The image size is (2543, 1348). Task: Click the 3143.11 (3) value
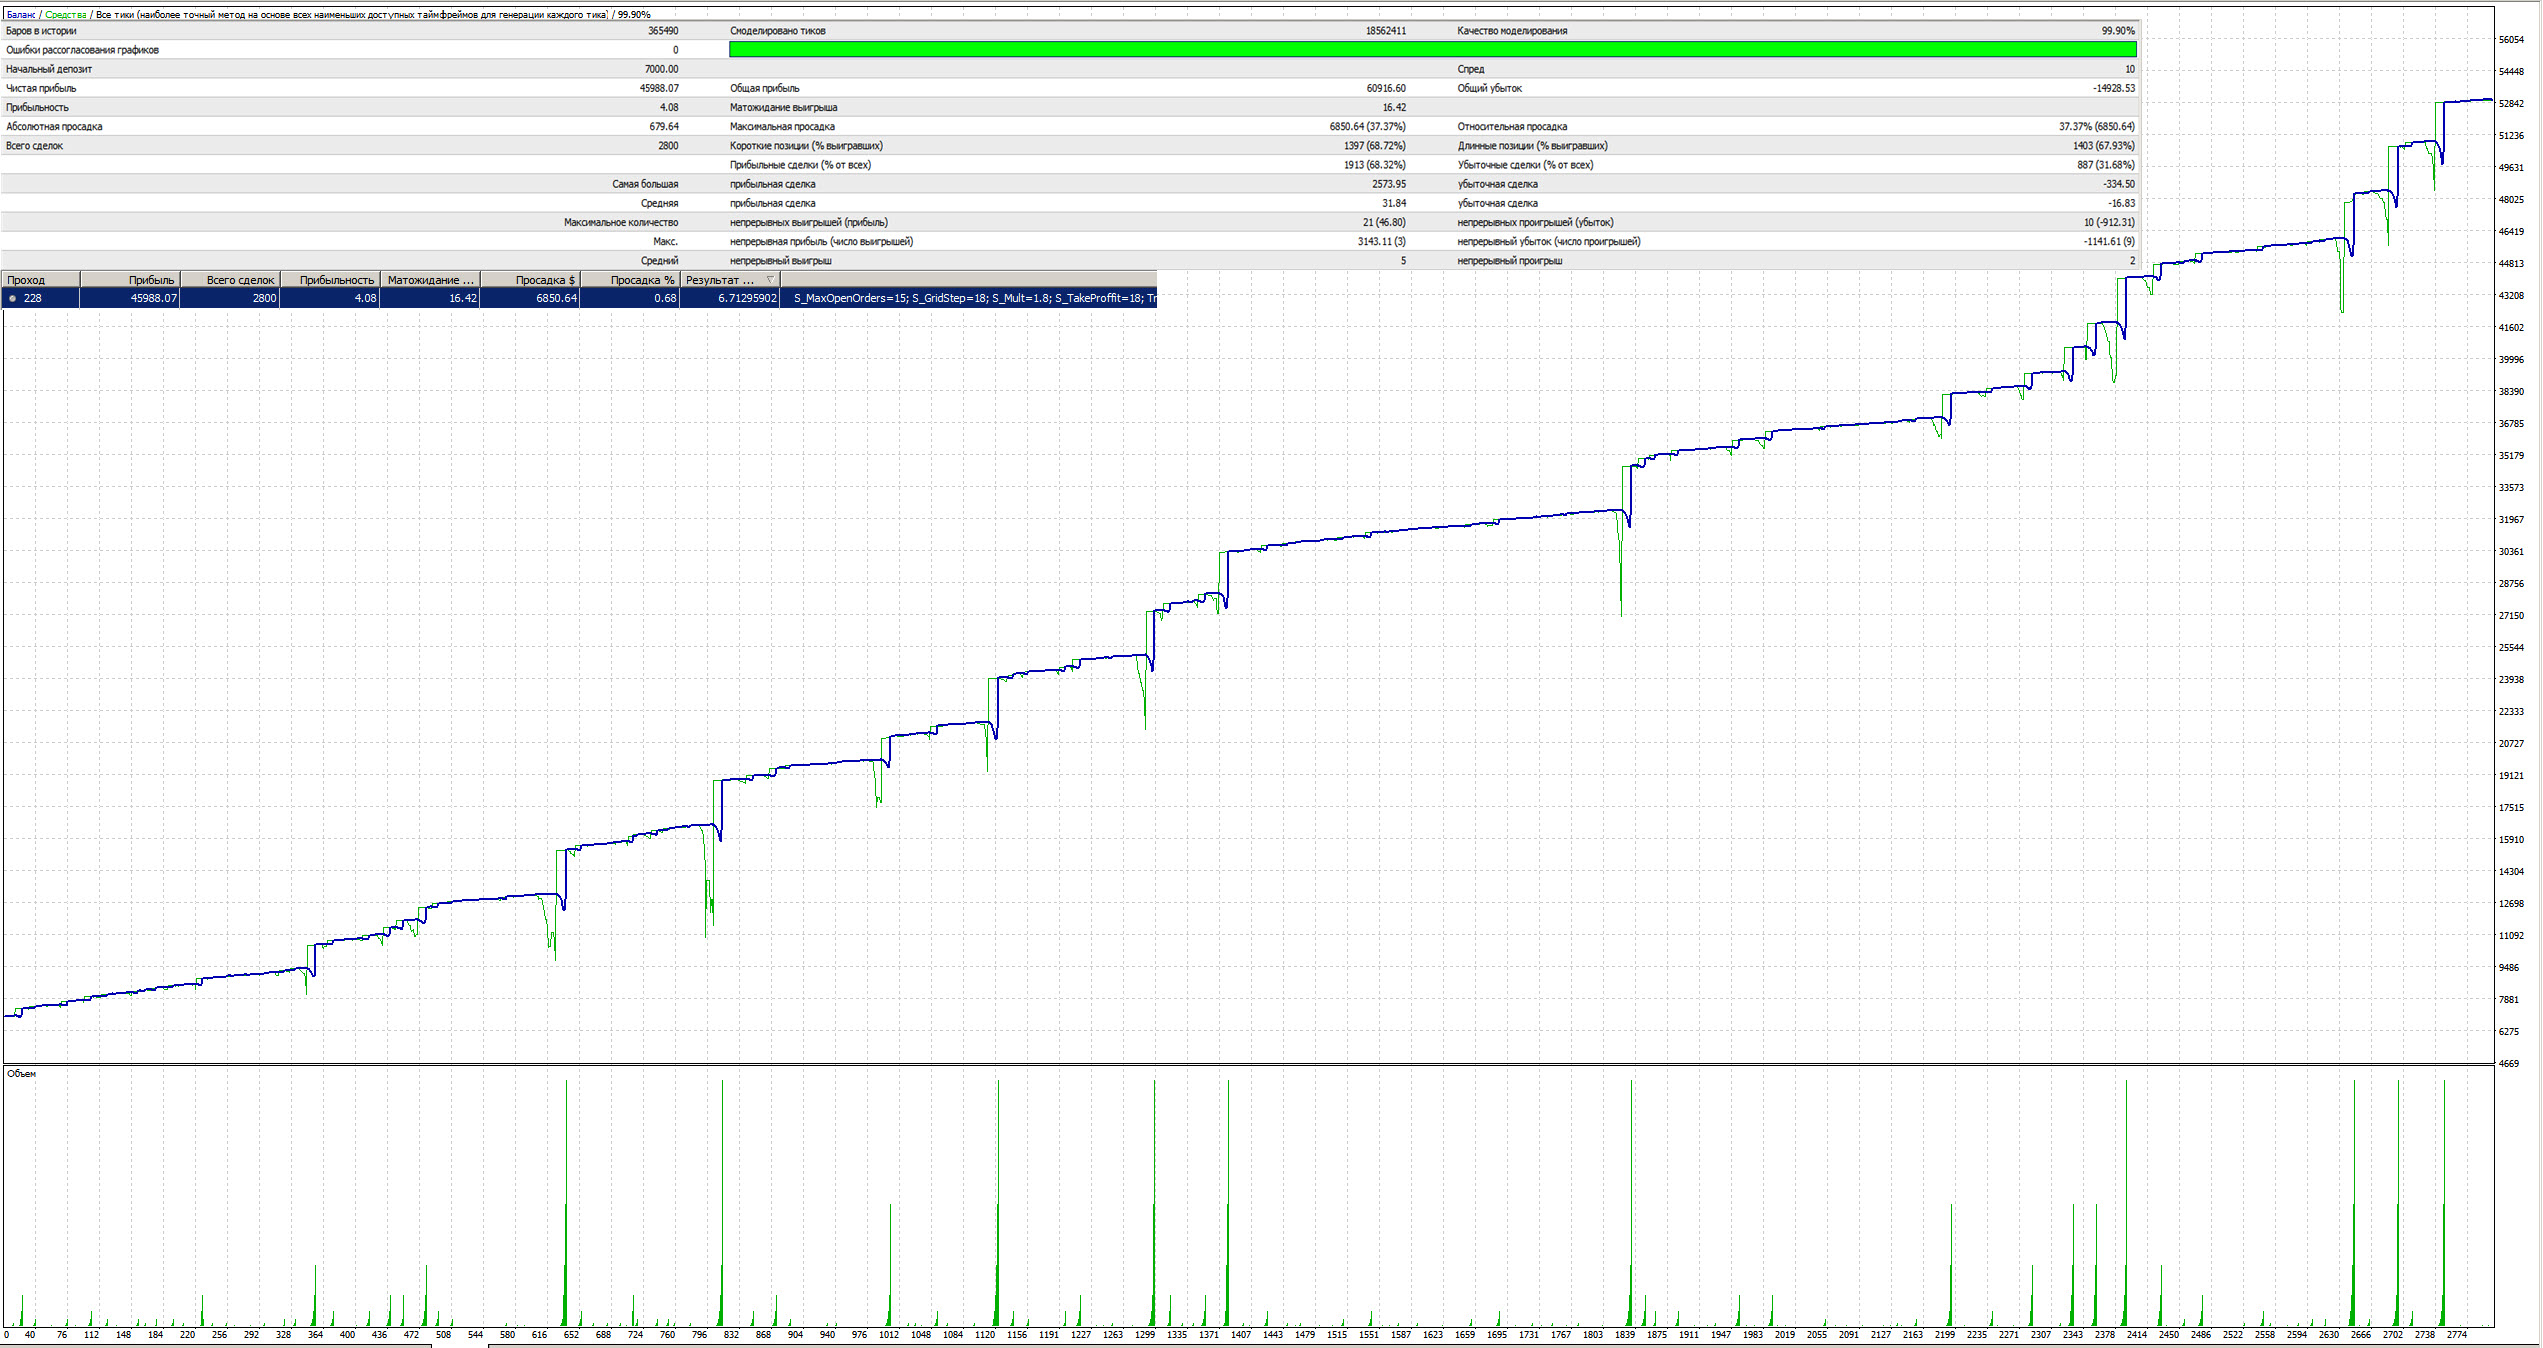(x=1381, y=241)
